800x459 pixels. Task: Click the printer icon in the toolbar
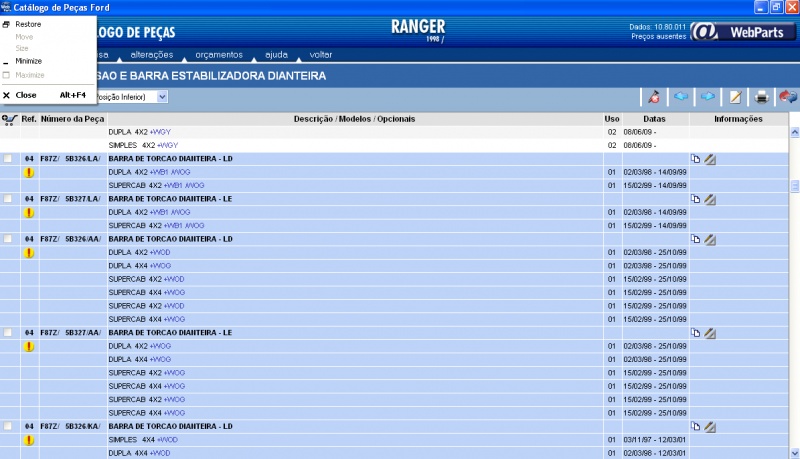762,97
